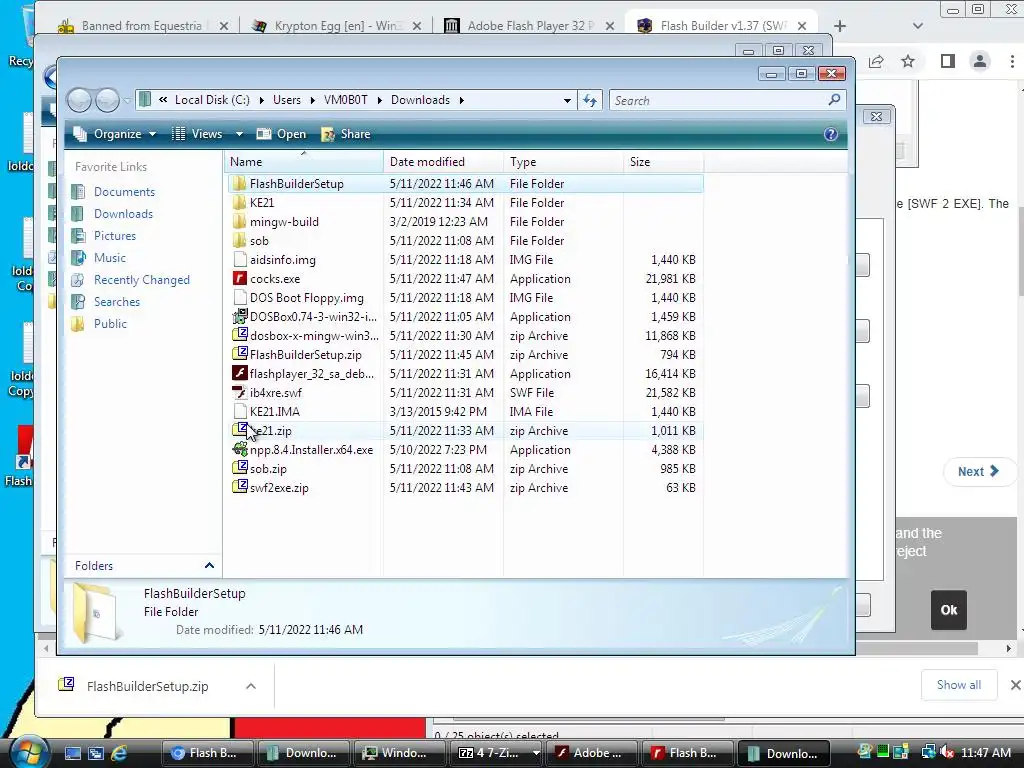This screenshot has height=768, width=1024.
Task: Switch to Adobe taskbar button
Action: tap(590, 753)
